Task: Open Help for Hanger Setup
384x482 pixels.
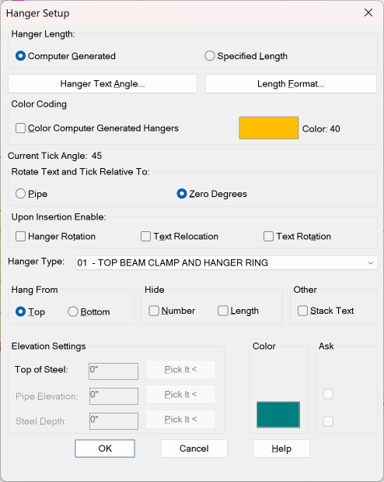Action: coord(281,448)
